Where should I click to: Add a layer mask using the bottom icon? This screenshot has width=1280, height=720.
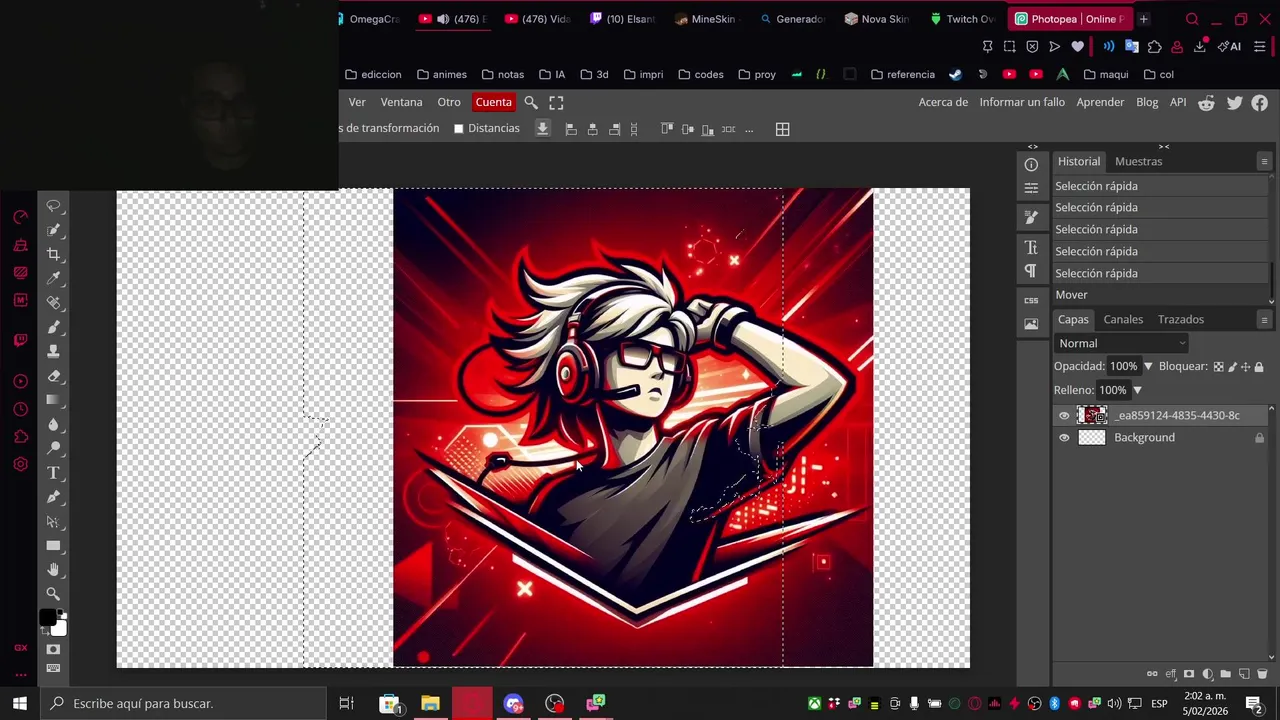point(1189,674)
